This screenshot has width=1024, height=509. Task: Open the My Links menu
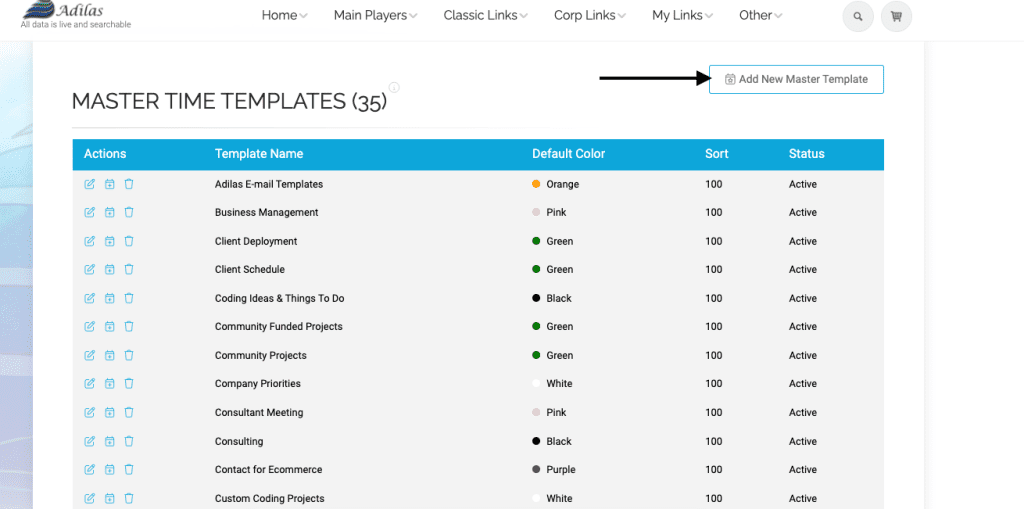point(682,15)
